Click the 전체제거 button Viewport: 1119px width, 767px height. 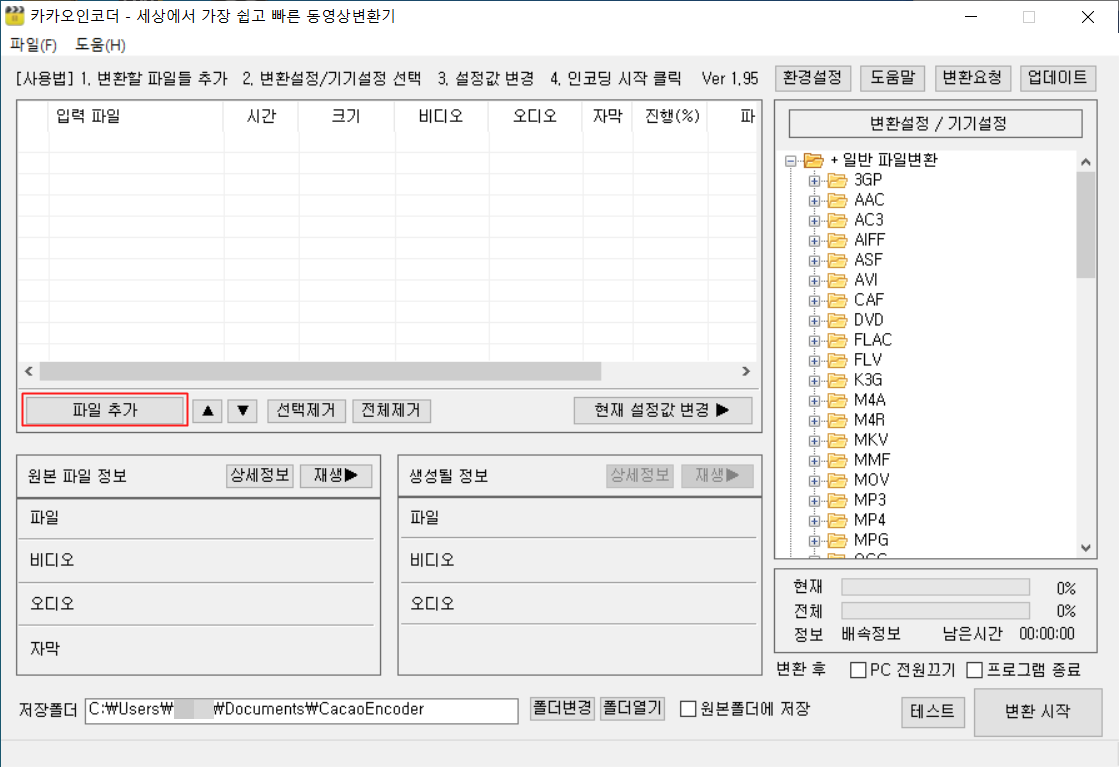[x=391, y=410]
